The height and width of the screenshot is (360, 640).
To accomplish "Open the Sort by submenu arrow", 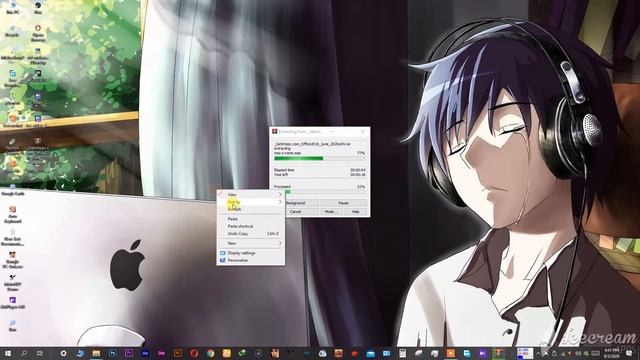I will pyautogui.click(x=280, y=202).
